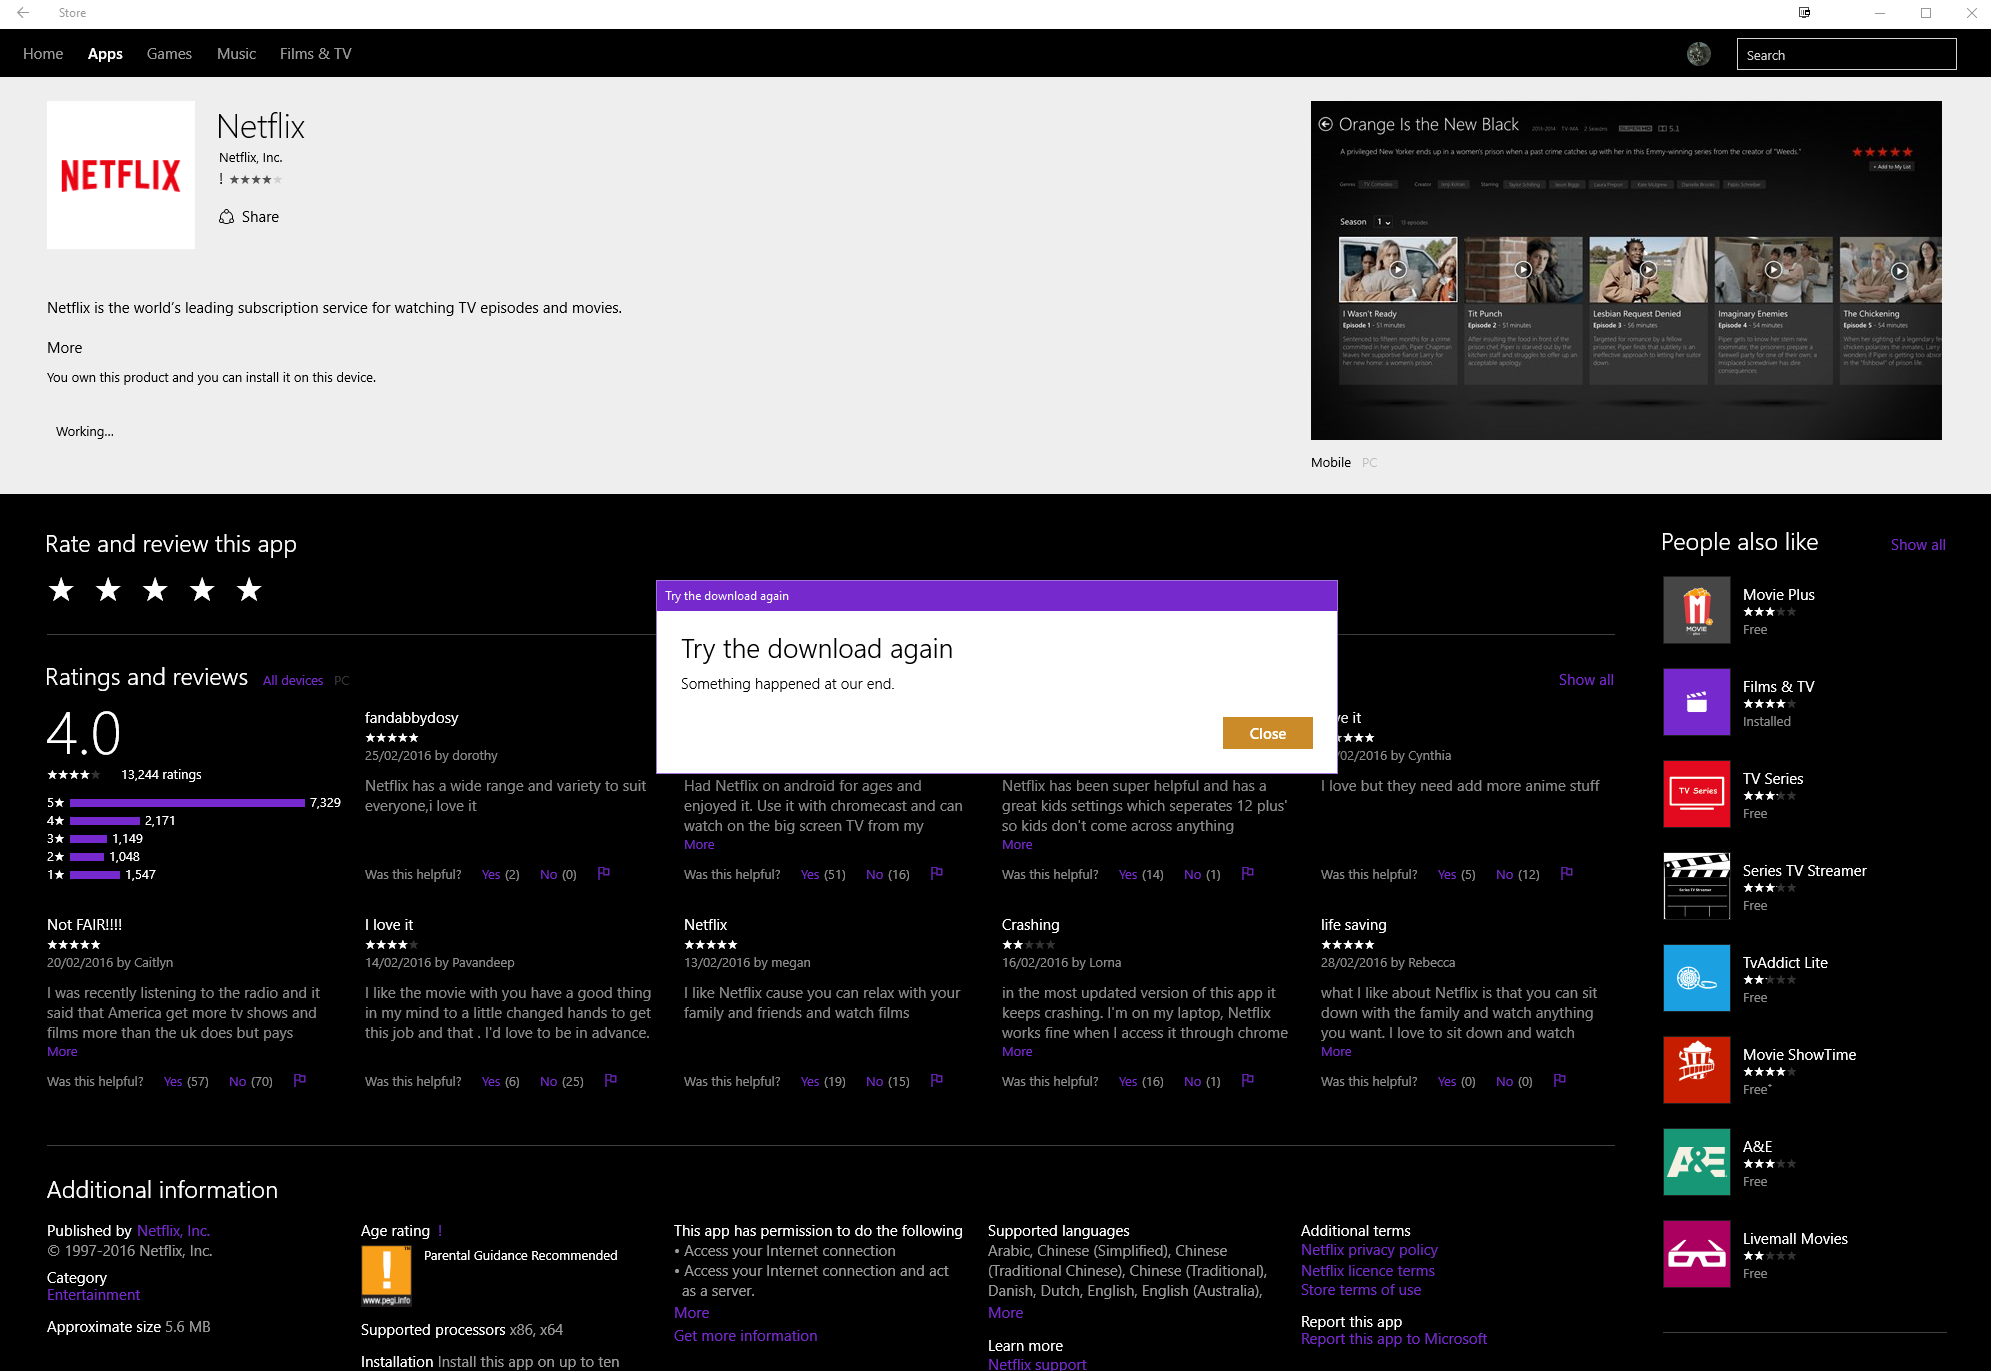Switch screenshots to PC view
This screenshot has height=1371, width=1991.
pyautogui.click(x=1369, y=463)
